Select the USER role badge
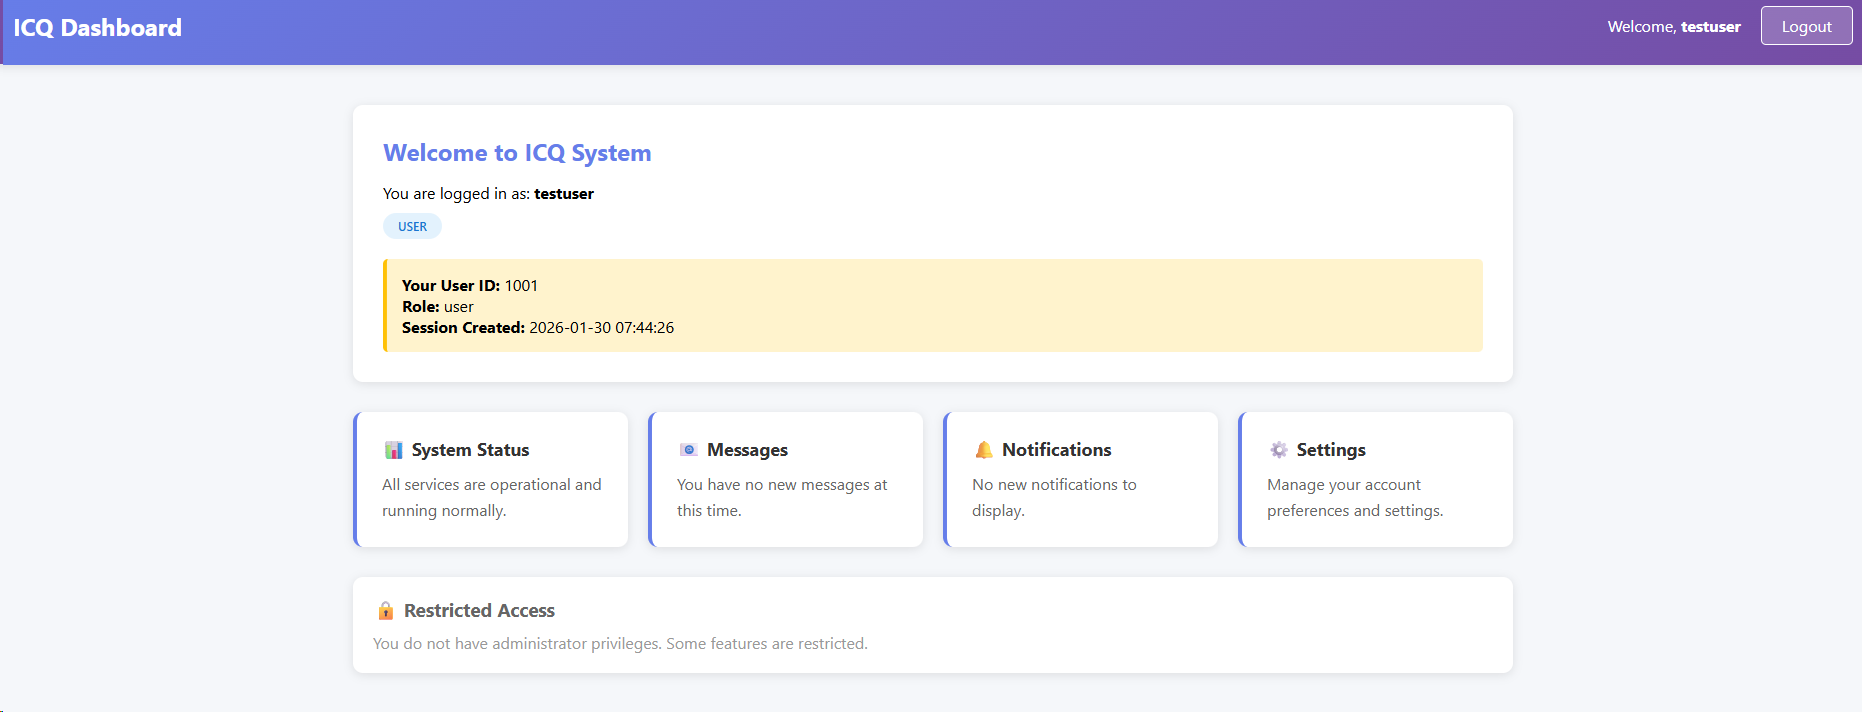The image size is (1862, 712). coord(412,227)
